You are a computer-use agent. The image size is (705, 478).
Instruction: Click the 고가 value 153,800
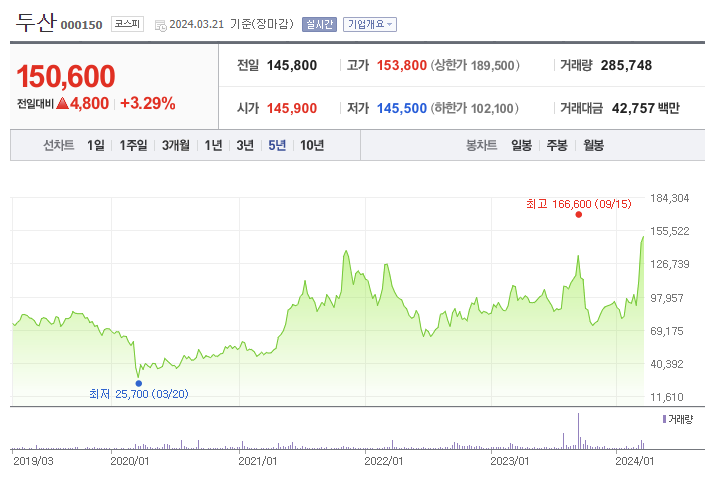[402, 66]
